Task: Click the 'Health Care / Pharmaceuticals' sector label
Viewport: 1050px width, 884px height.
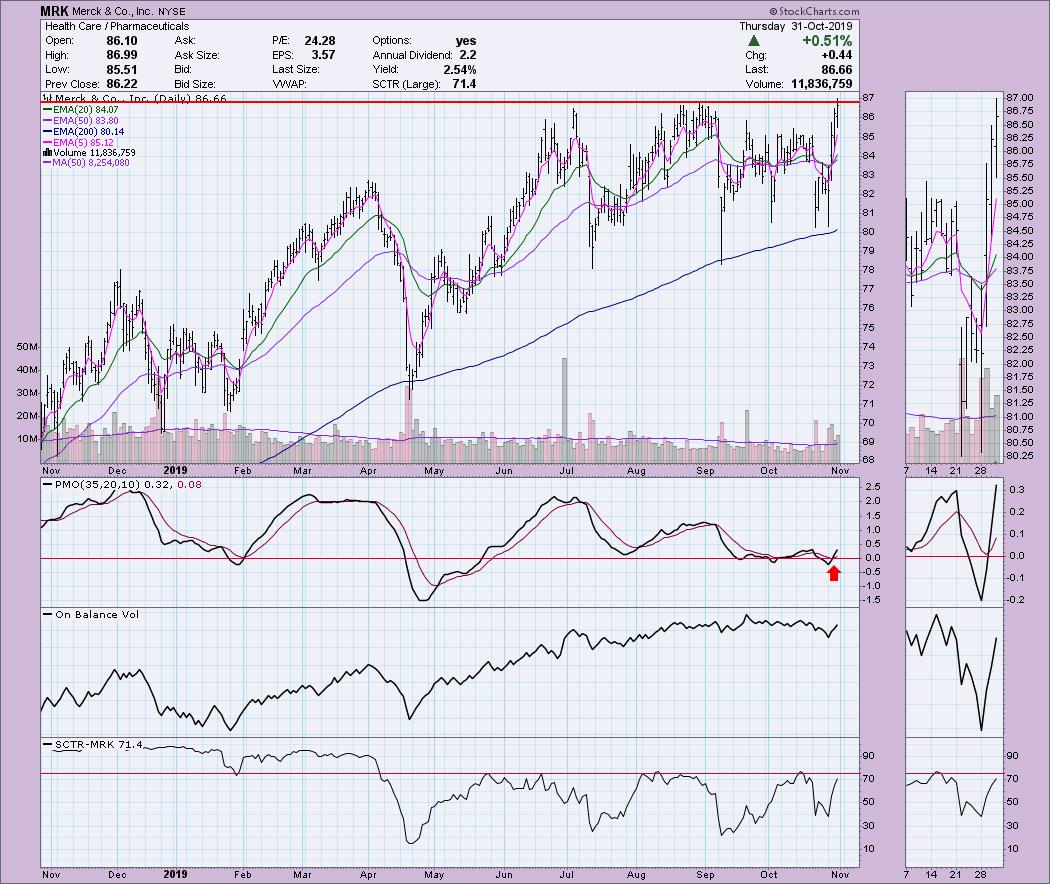Action: pyautogui.click(x=117, y=26)
